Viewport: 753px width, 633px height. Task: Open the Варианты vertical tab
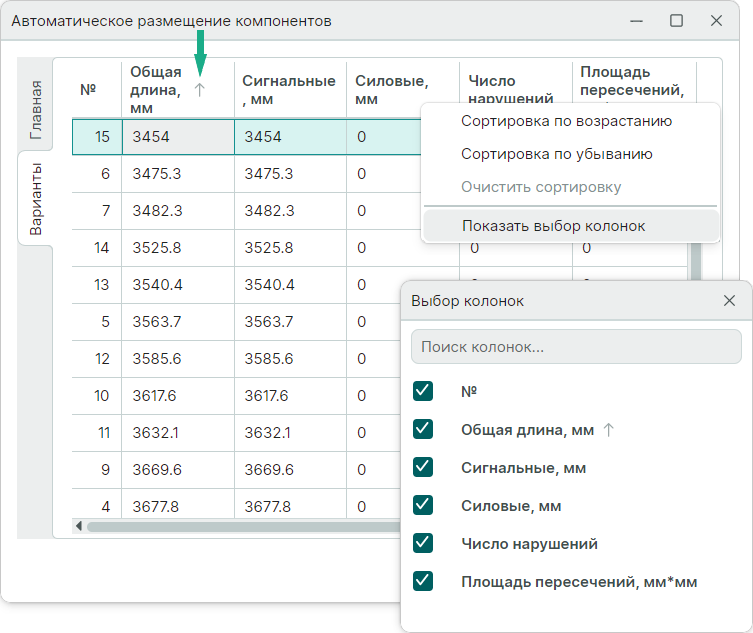35,198
